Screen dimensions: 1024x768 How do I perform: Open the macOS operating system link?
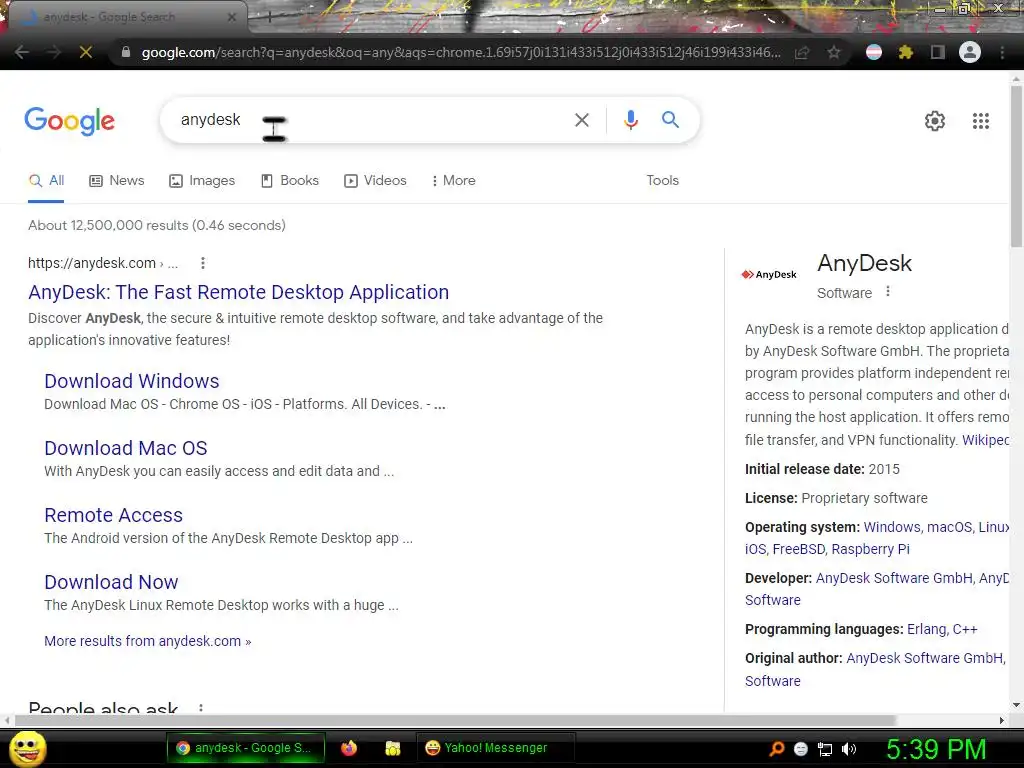949,527
